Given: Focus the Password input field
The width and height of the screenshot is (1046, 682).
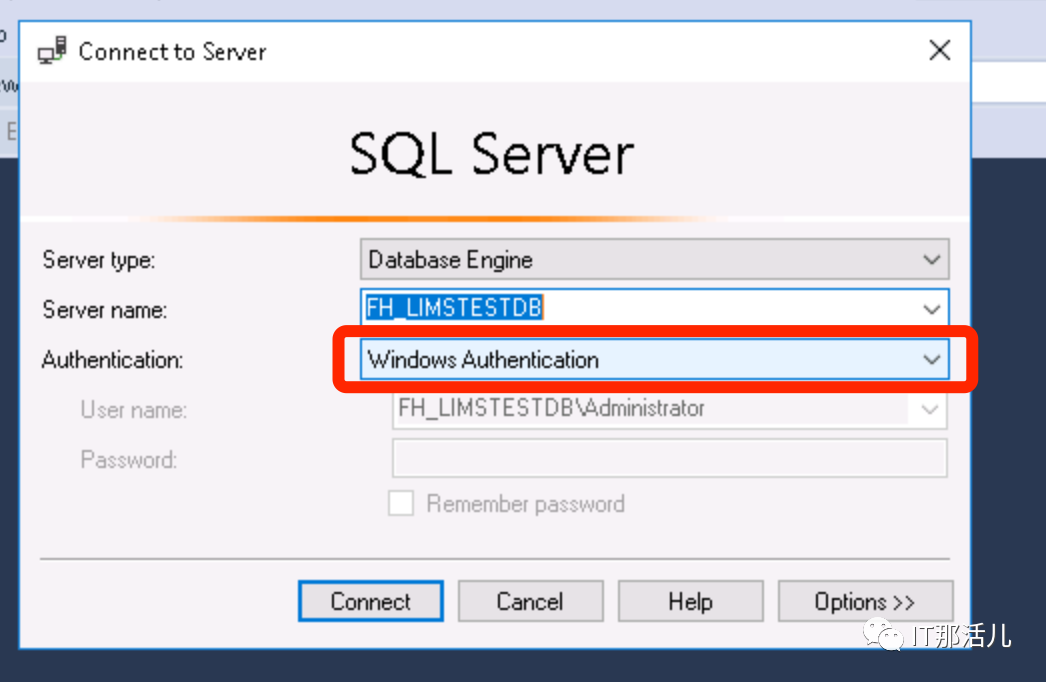Looking at the screenshot, I should pos(669,459).
